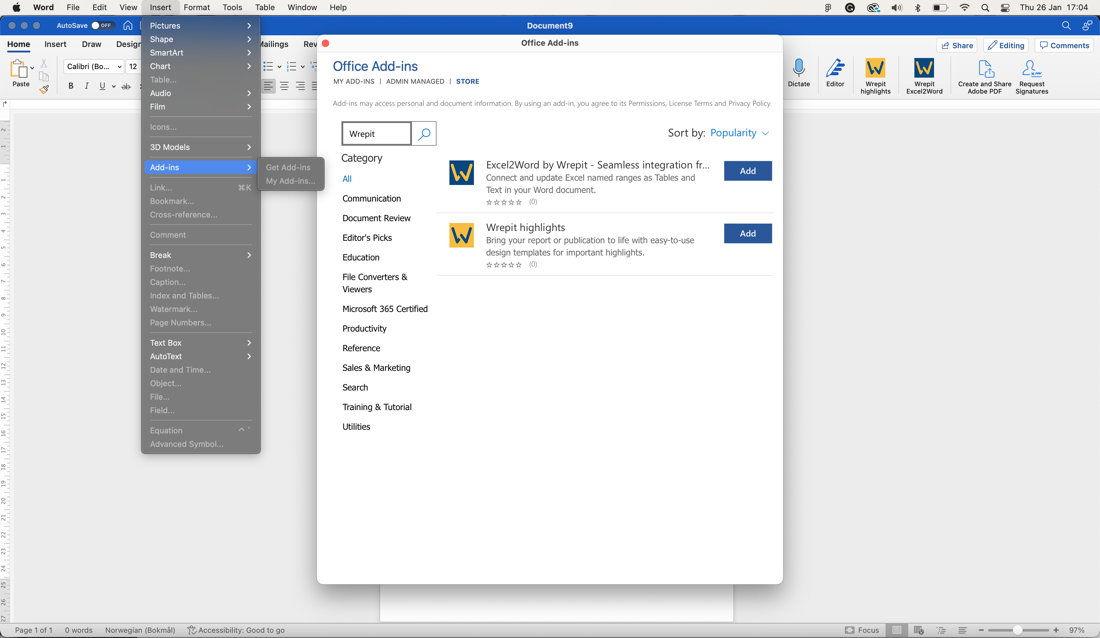Image resolution: width=1100 pixels, height=638 pixels.
Task: Open the font name dropdown
Action: tap(119, 67)
